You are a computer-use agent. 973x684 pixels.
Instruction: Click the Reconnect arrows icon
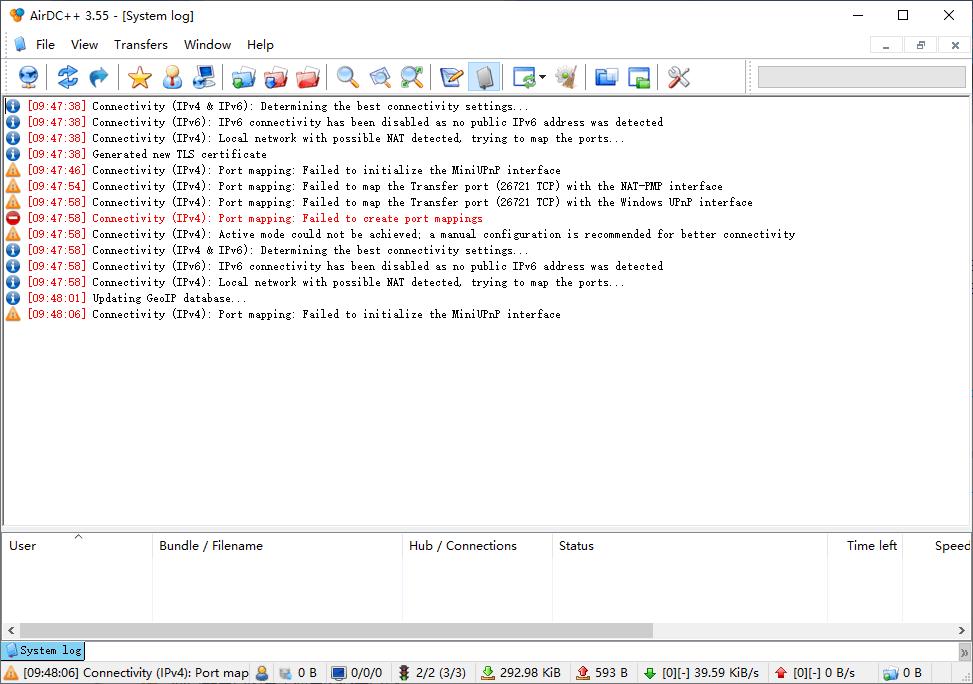point(67,77)
